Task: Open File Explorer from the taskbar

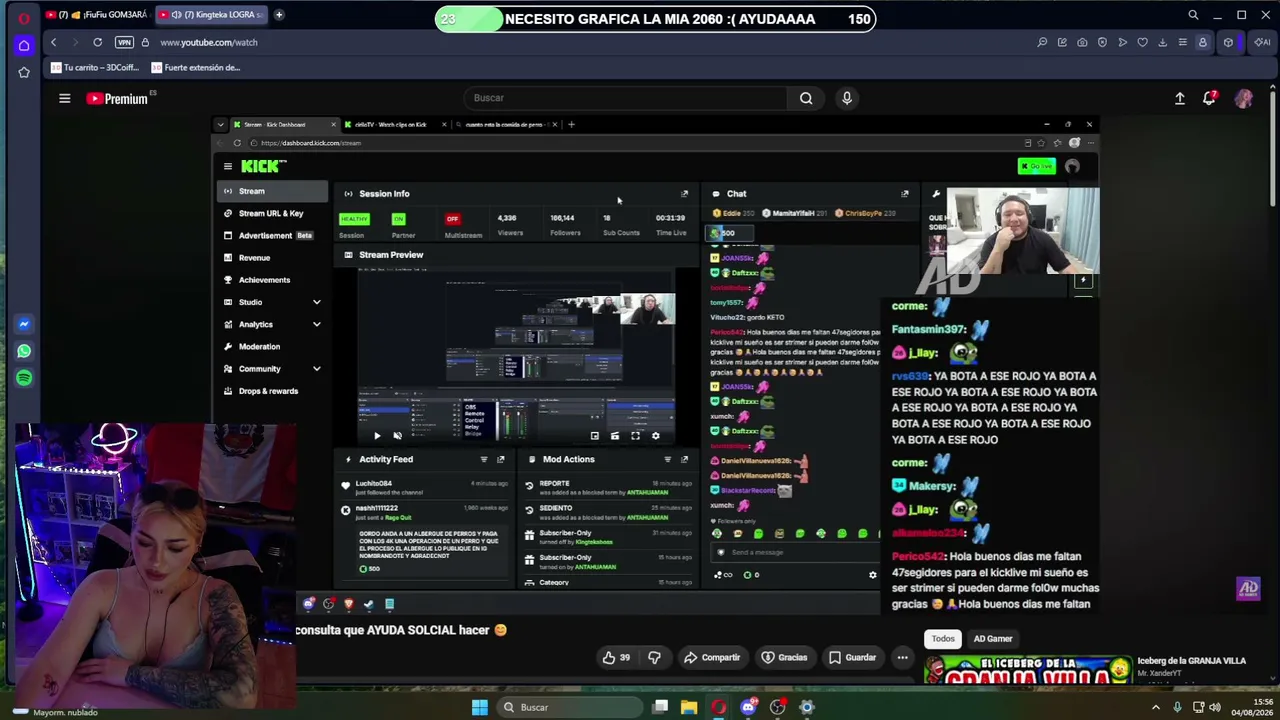Action: 689,707
